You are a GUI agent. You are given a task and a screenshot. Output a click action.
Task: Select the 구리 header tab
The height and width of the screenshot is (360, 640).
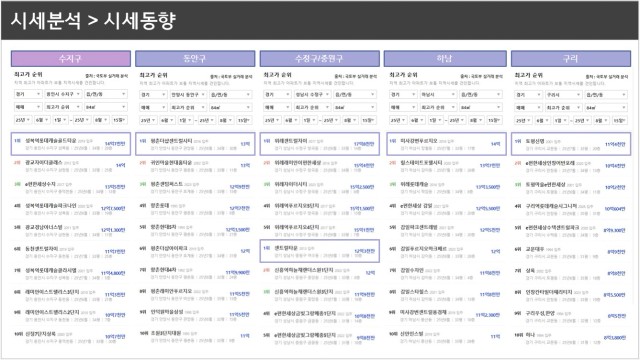tap(571, 58)
